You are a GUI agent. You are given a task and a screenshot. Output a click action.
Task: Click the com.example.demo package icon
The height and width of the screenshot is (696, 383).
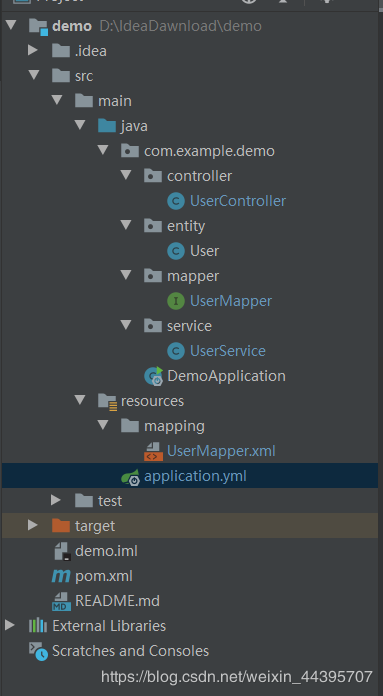(x=130, y=151)
